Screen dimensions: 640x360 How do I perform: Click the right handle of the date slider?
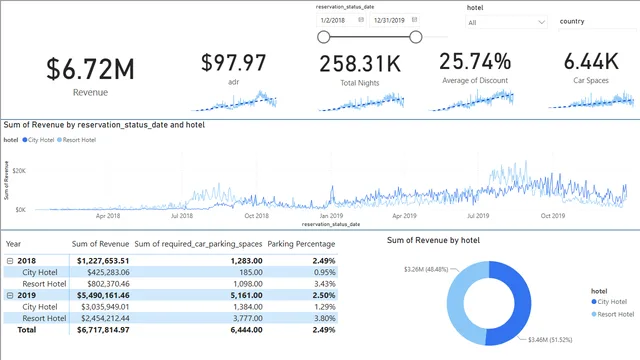click(416, 37)
